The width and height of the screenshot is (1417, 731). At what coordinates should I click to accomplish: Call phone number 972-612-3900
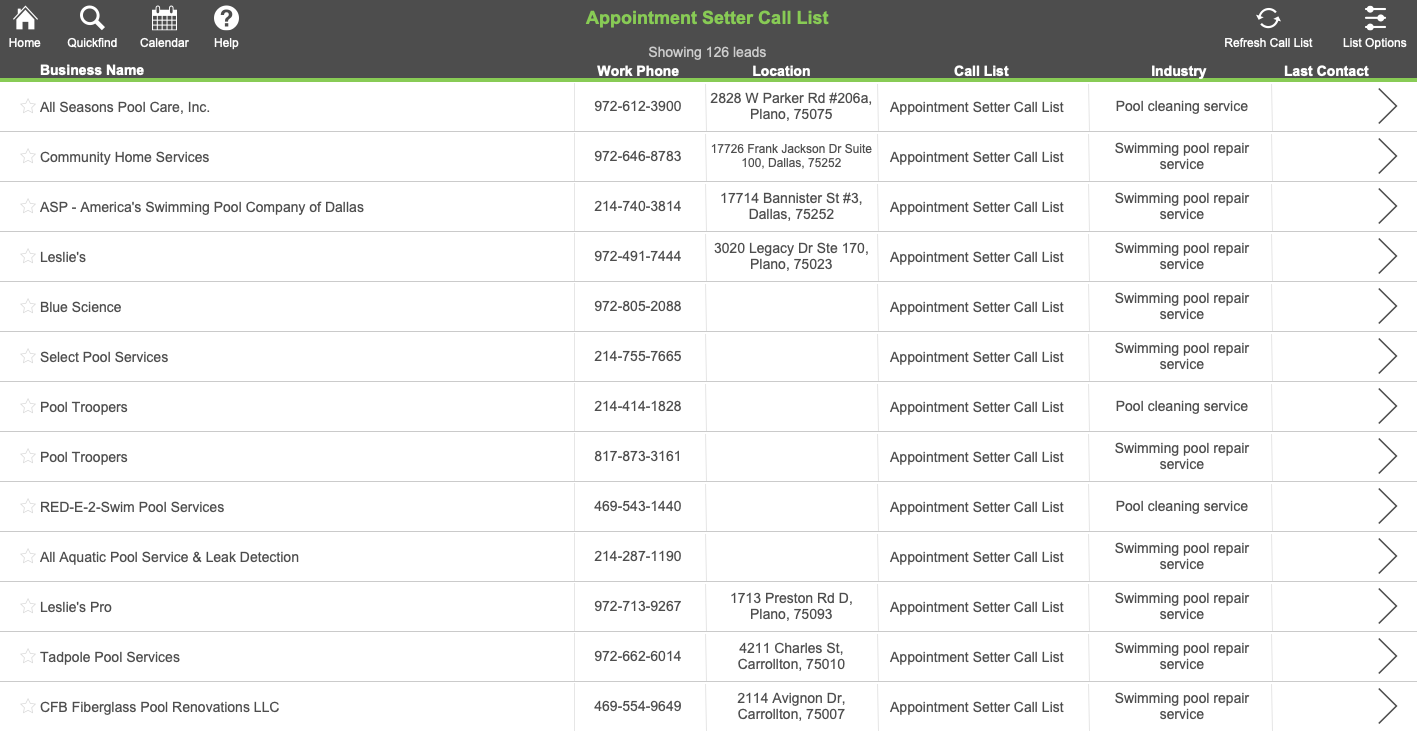coord(637,106)
